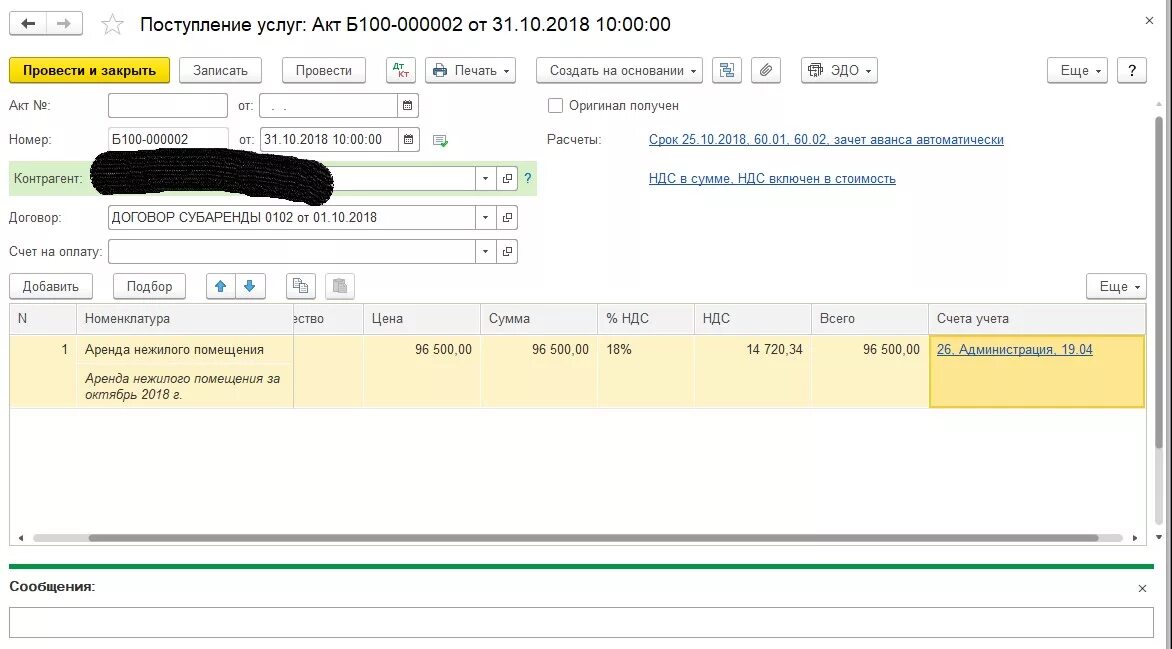
Task: Focus the Акт № input field
Action: (x=167, y=105)
